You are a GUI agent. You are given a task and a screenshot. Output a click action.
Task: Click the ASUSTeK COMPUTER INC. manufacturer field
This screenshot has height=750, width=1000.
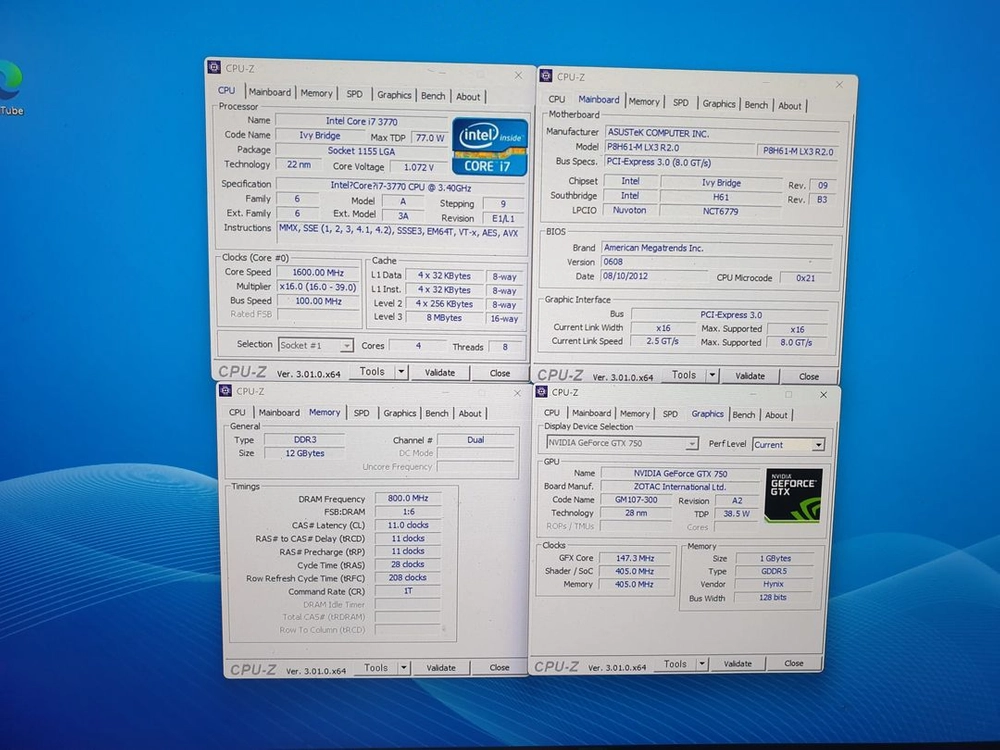[721, 134]
